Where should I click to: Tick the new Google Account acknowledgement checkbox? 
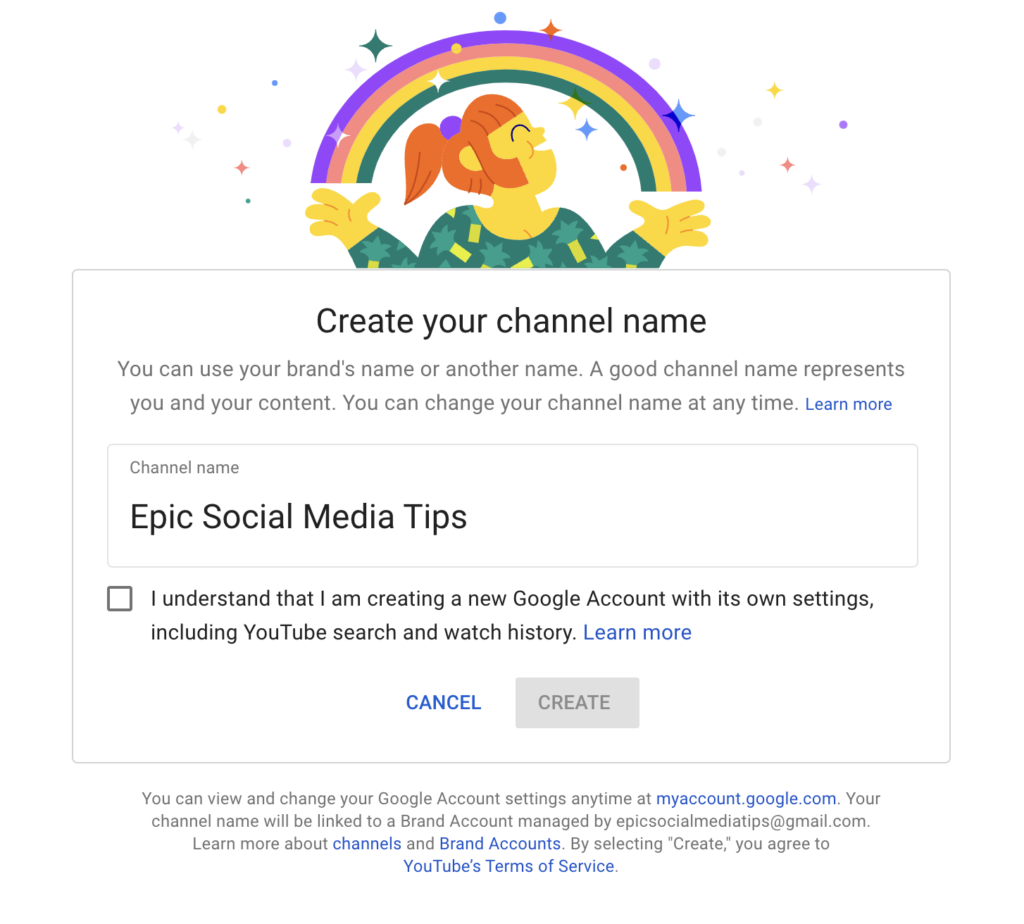coord(120,598)
